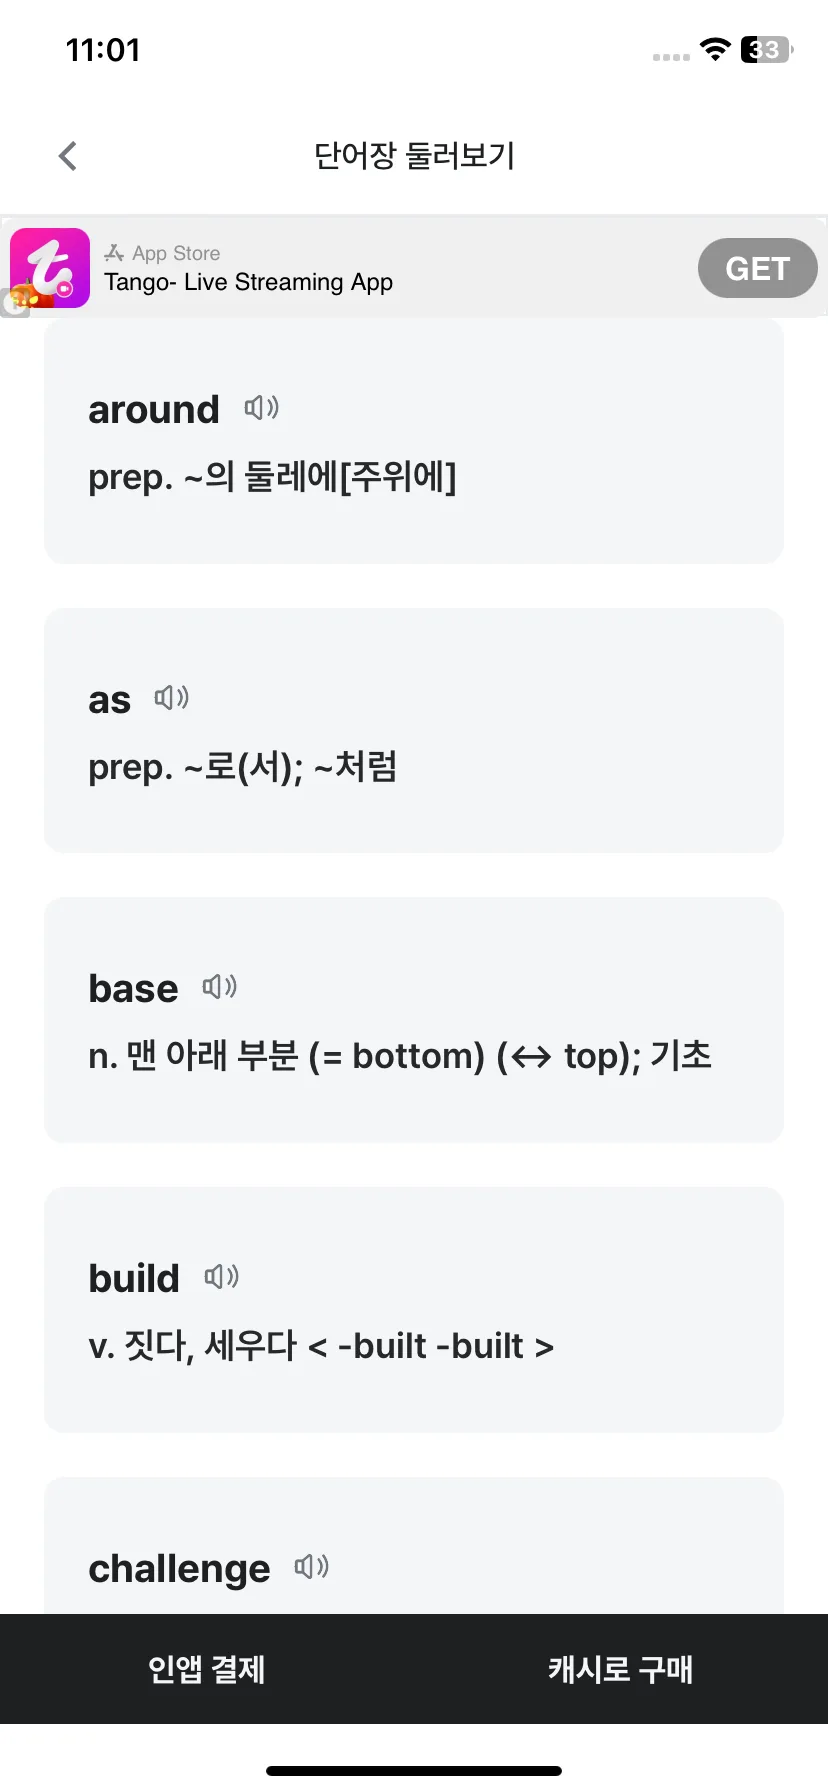This screenshot has height=1792, width=828.
Task: Tap the battery indicator in status bar
Action: coord(767,49)
